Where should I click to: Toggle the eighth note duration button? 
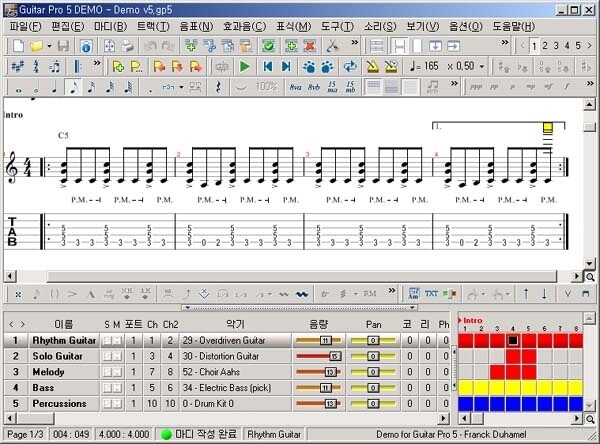point(73,87)
